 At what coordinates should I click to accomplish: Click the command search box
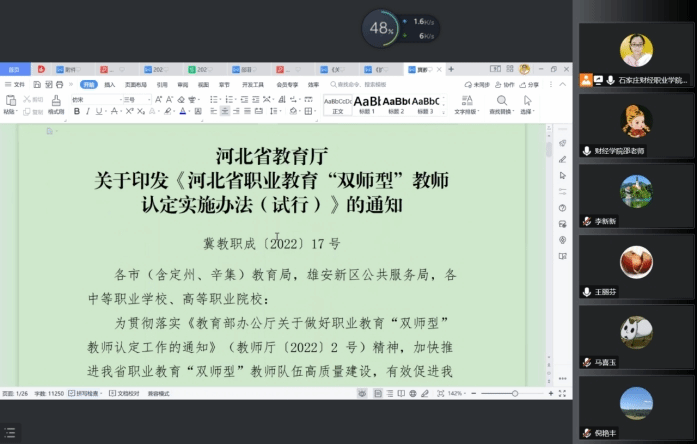(358, 84)
